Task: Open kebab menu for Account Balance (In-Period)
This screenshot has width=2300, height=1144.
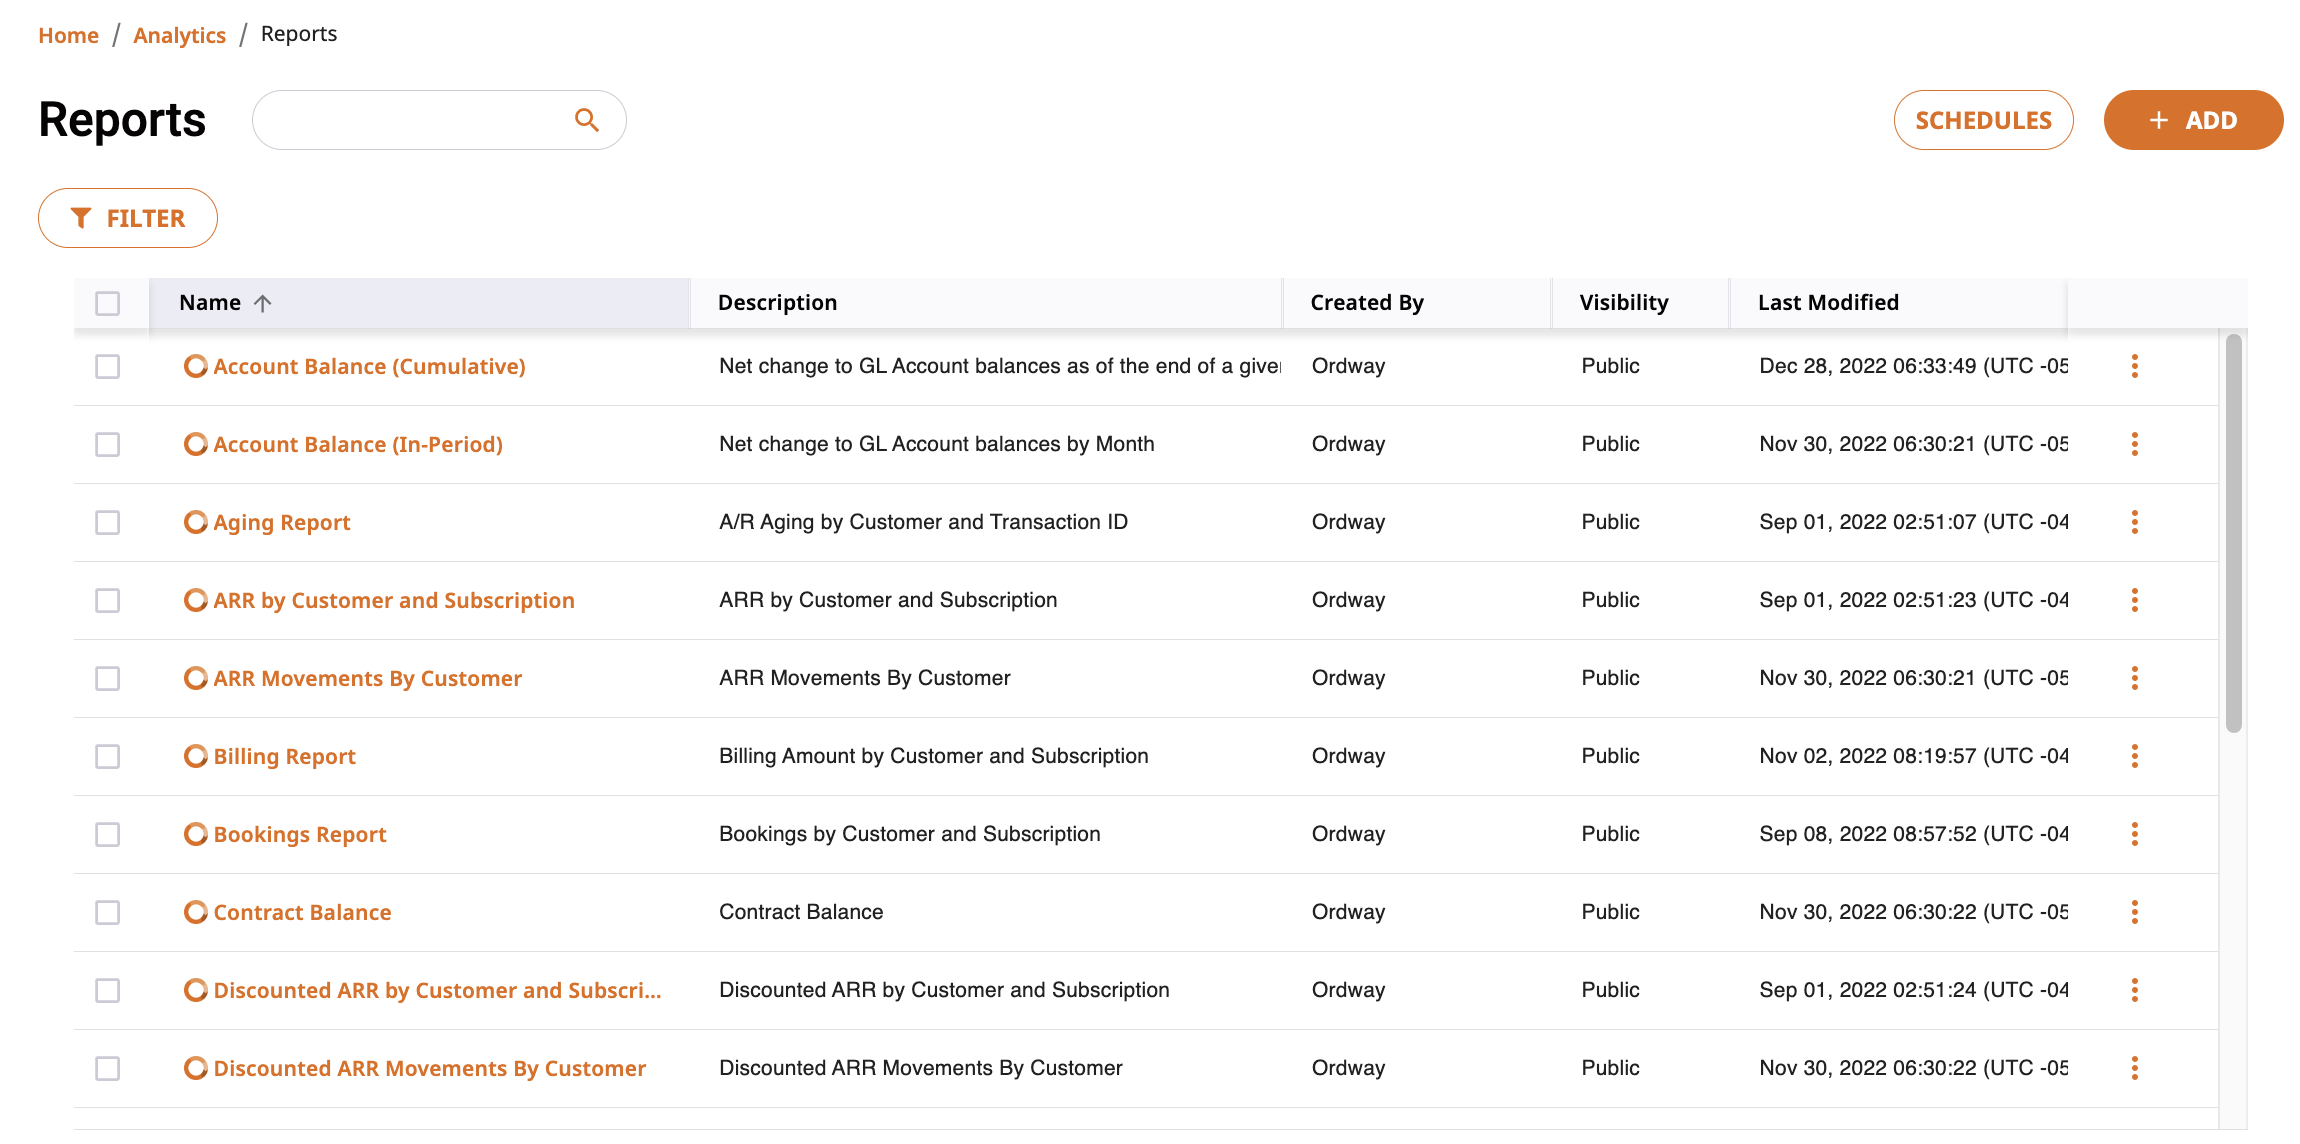Action: coord(2134,444)
